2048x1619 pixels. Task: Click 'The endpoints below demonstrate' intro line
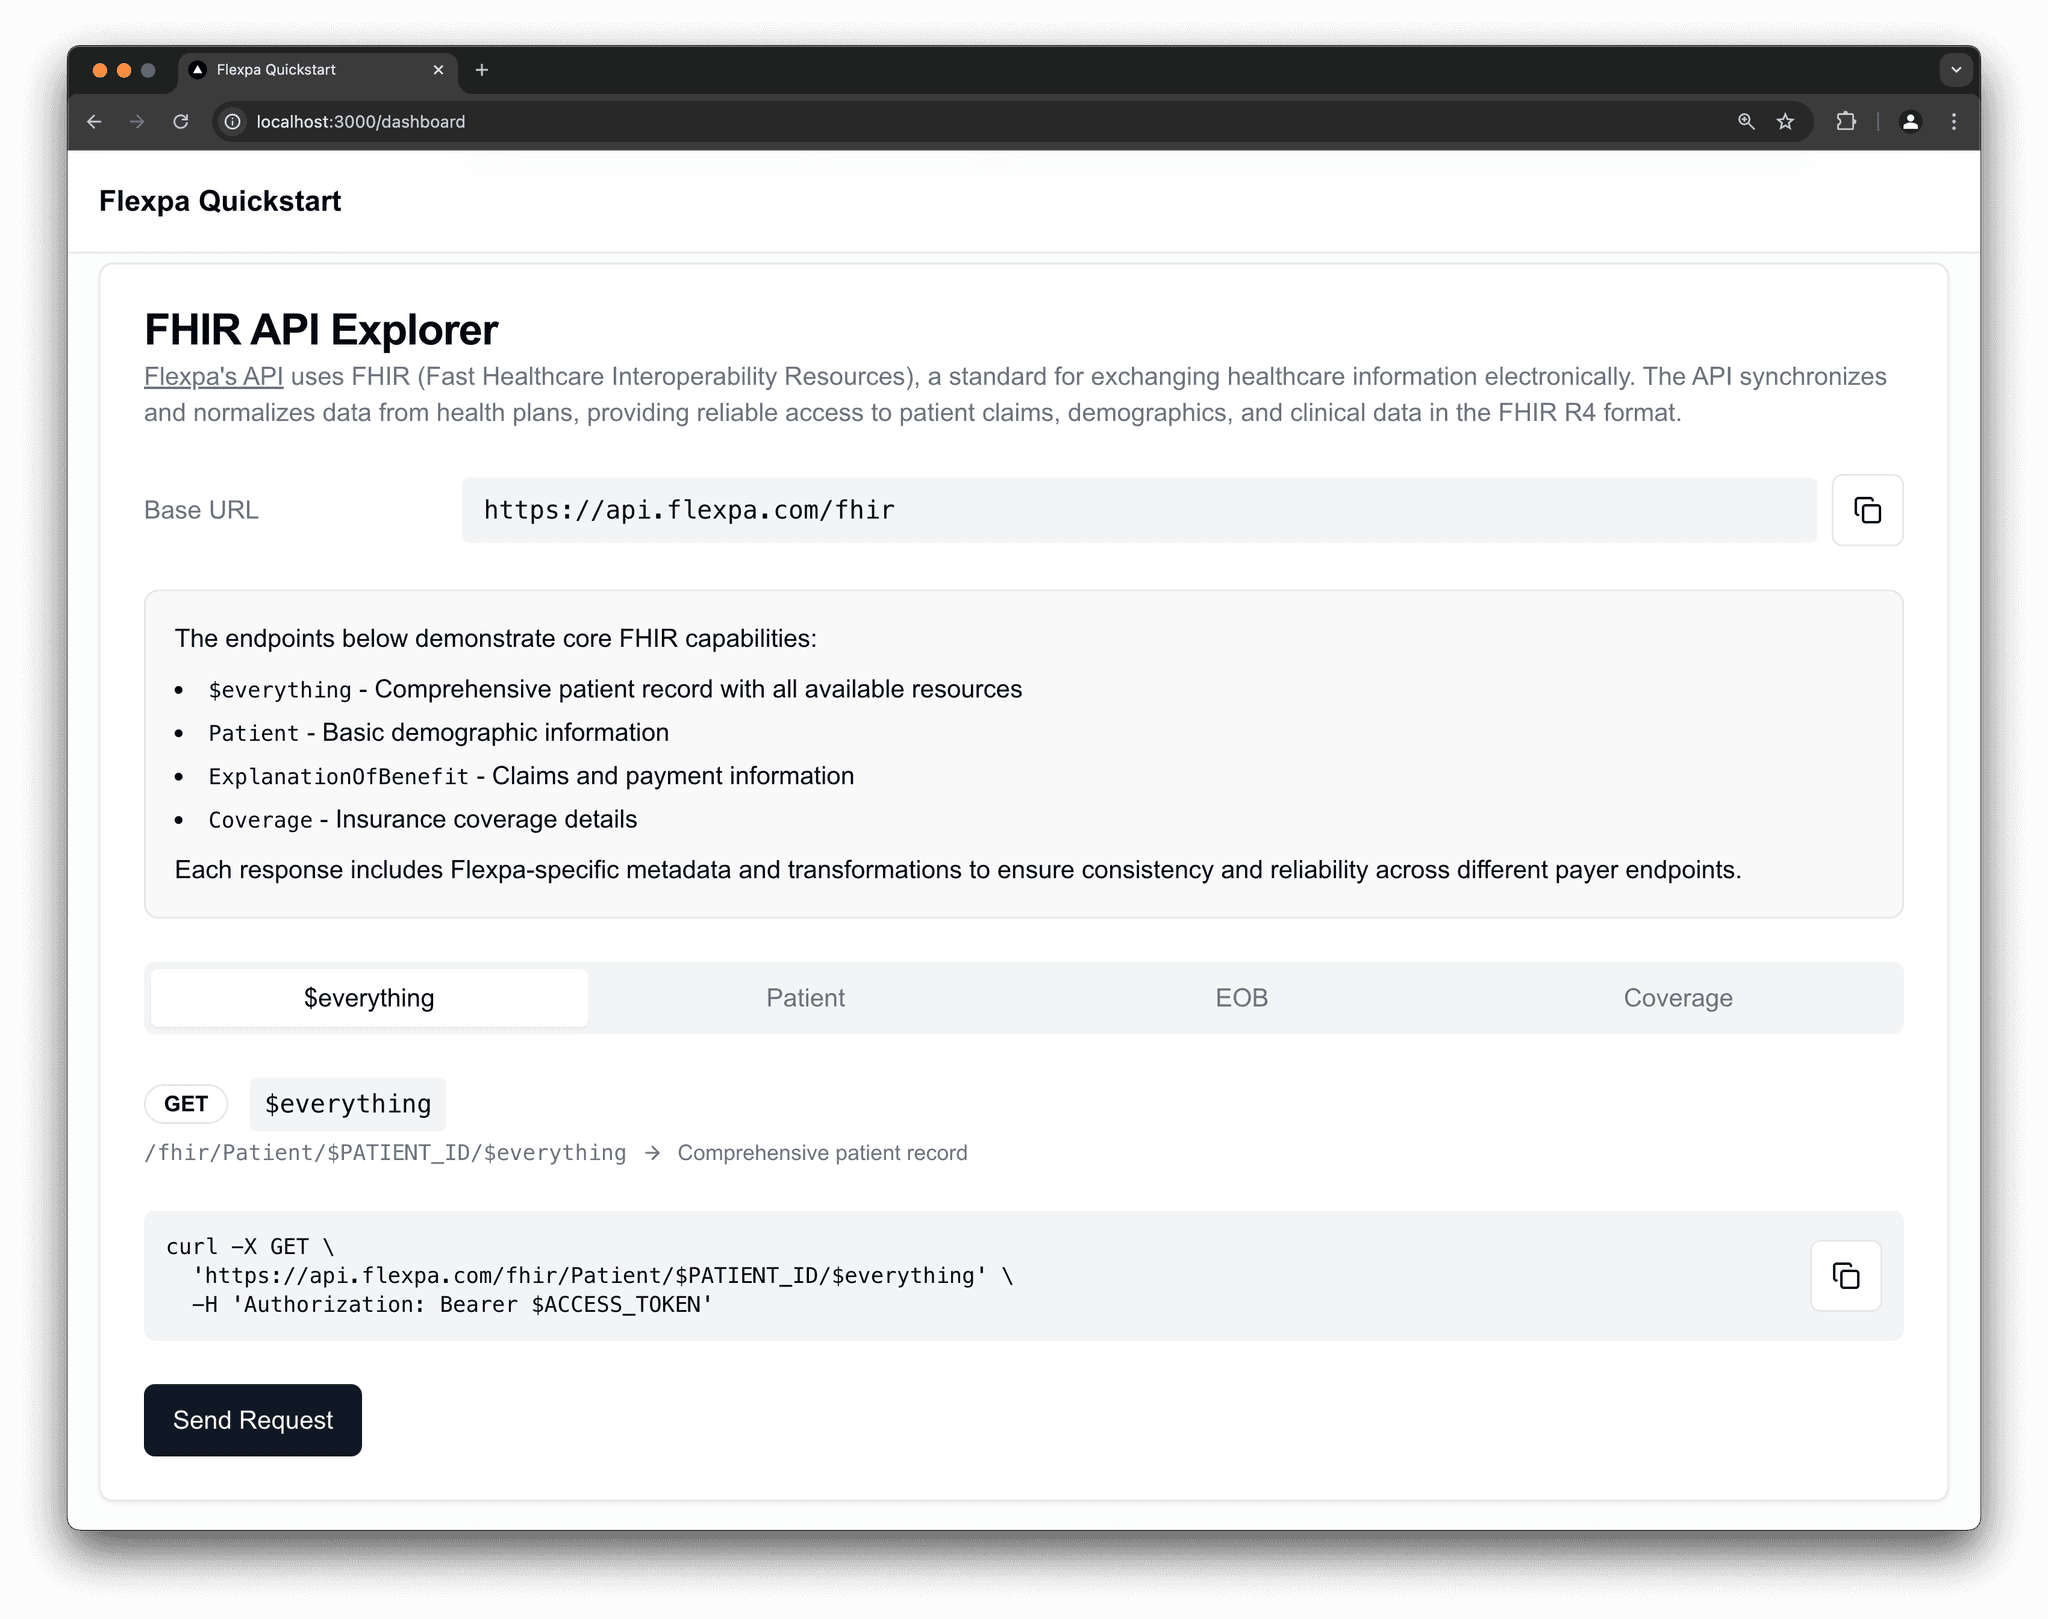tap(496, 639)
